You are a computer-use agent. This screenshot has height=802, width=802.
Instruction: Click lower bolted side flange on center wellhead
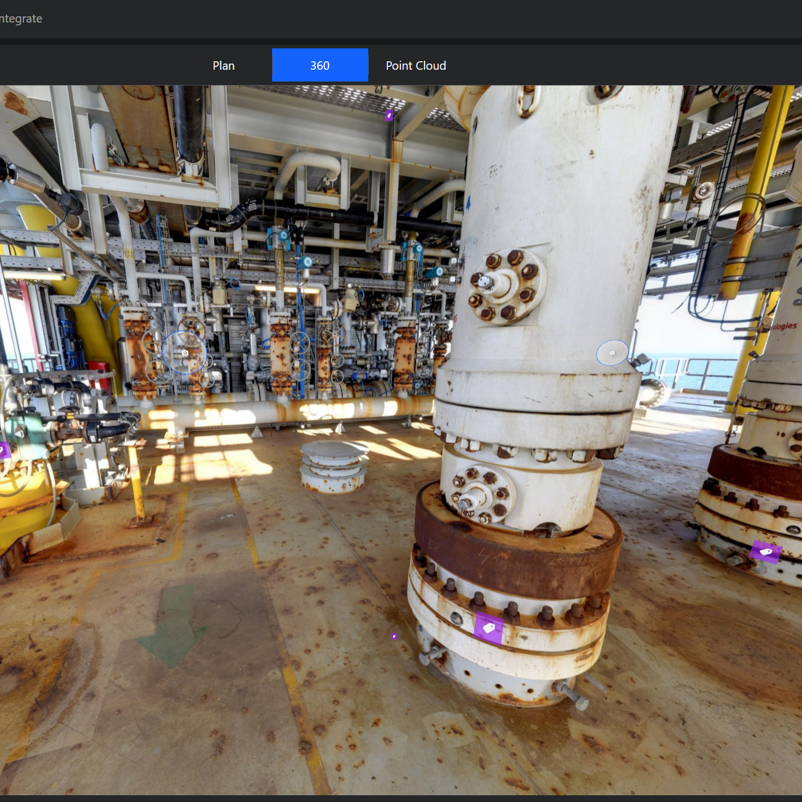482,494
